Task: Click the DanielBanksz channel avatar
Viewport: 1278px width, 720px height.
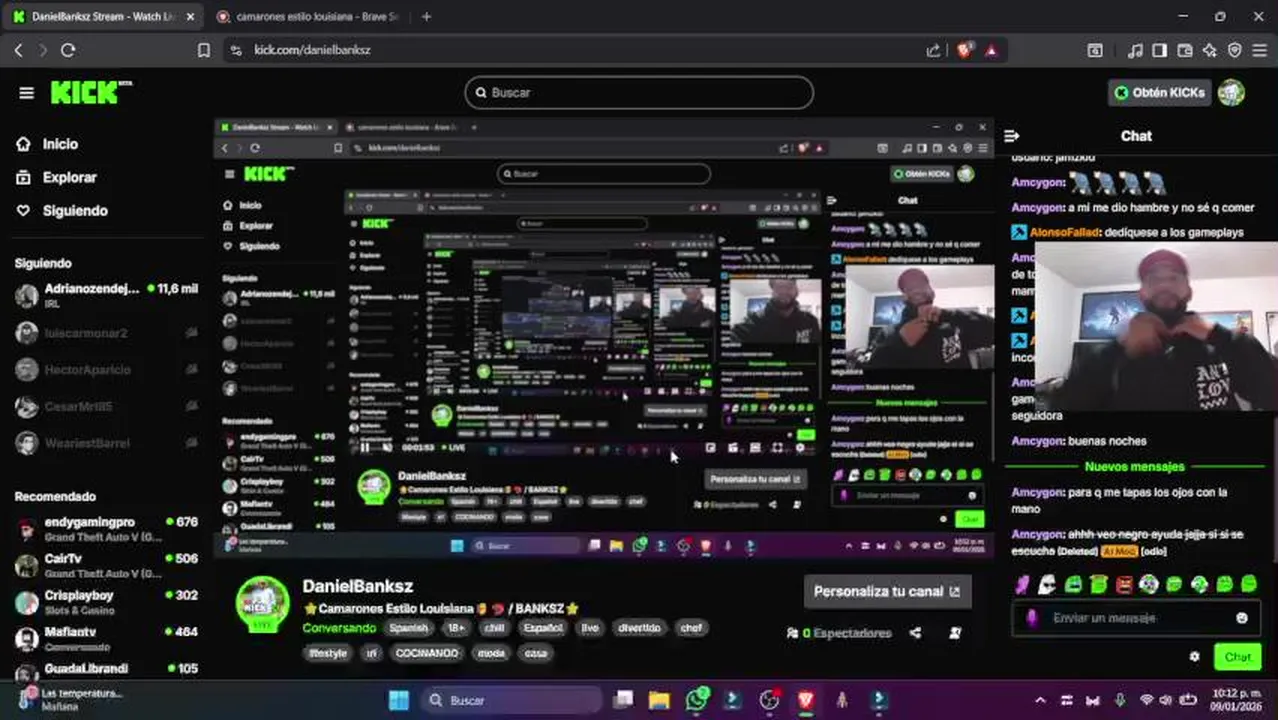Action: point(262,603)
